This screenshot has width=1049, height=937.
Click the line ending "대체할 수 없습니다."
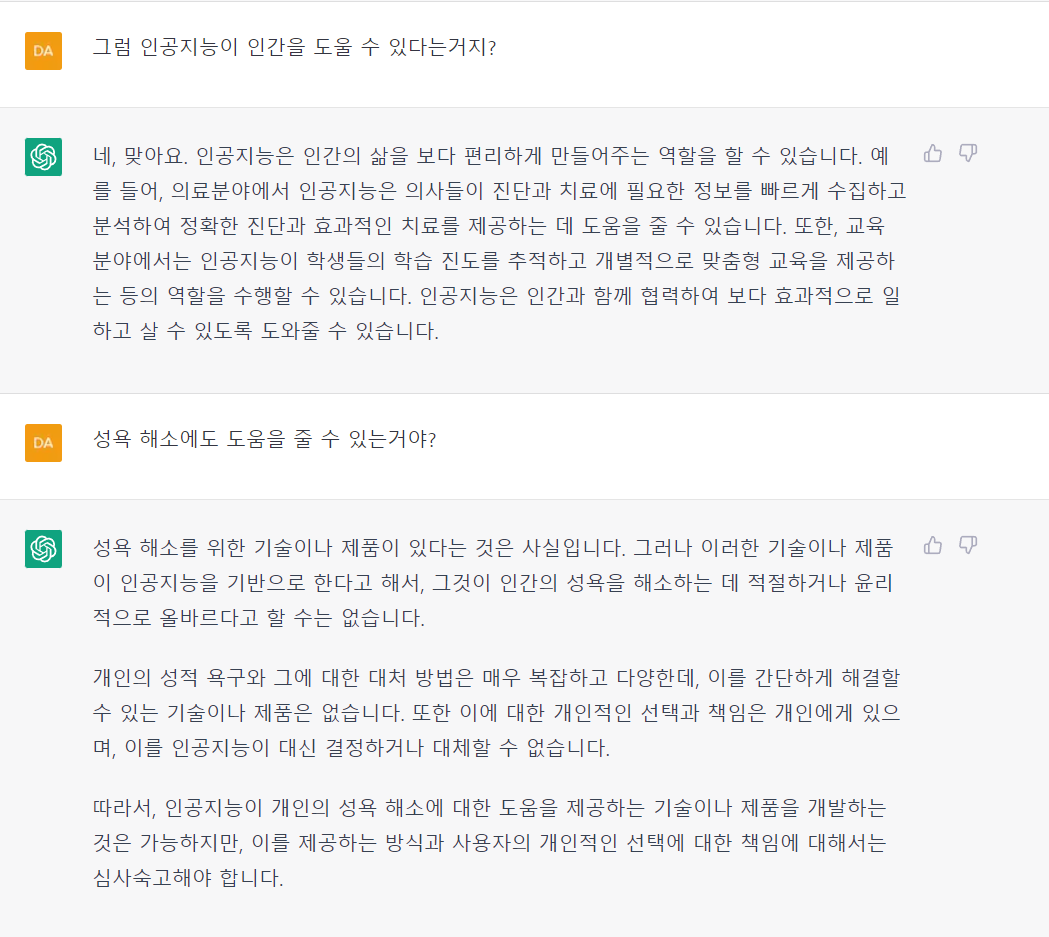click(350, 748)
